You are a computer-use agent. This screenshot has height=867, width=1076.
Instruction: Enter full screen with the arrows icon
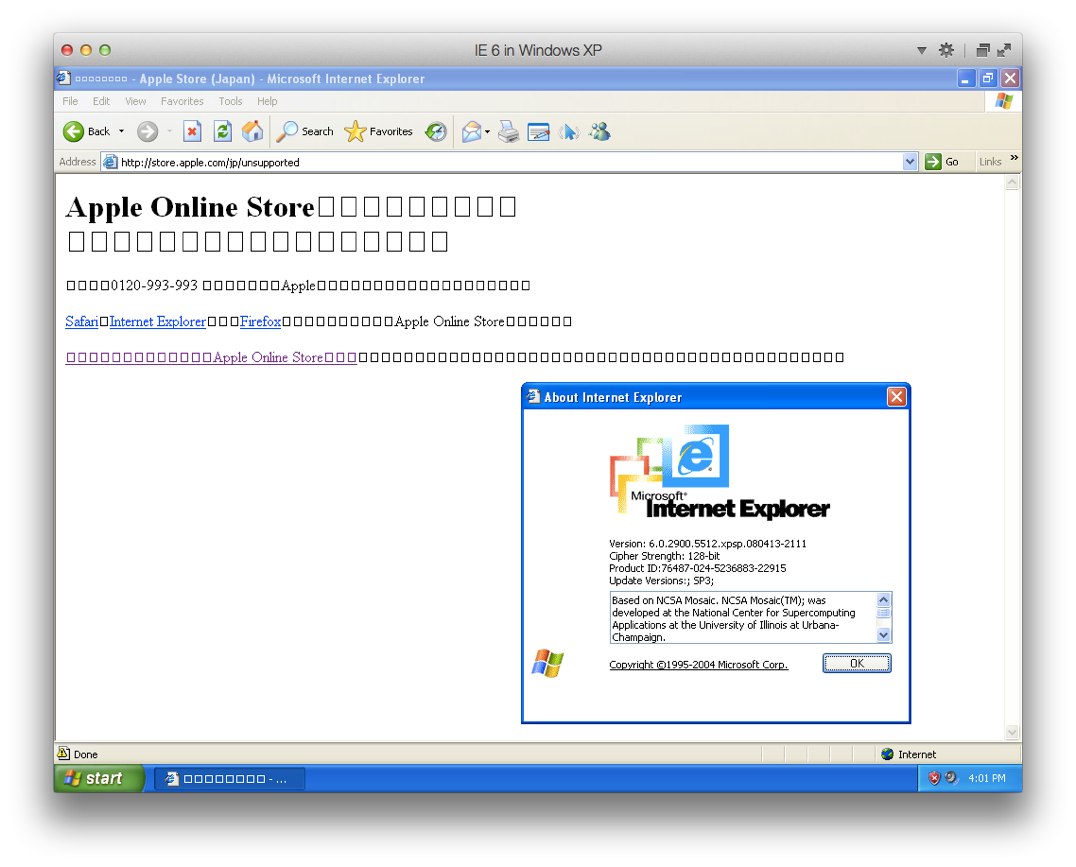click(1004, 50)
